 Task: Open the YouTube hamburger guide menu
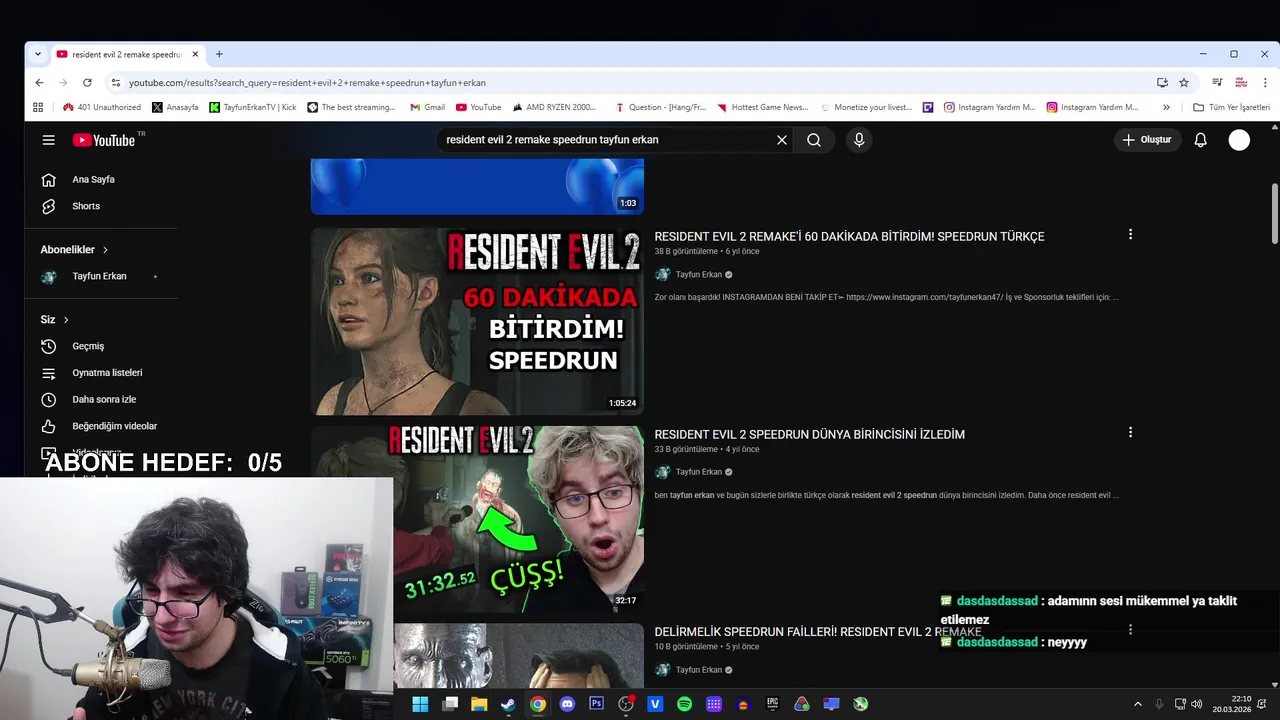tap(48, 140)
